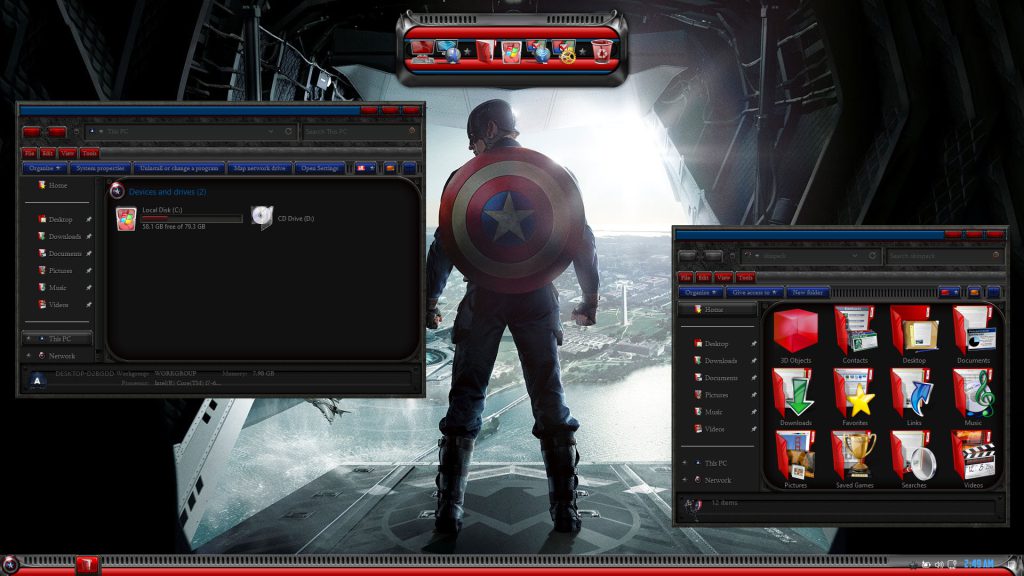This screenshot has width=1024, height=576.
Task: Open the File menu in This PC window
Action: 29,153
